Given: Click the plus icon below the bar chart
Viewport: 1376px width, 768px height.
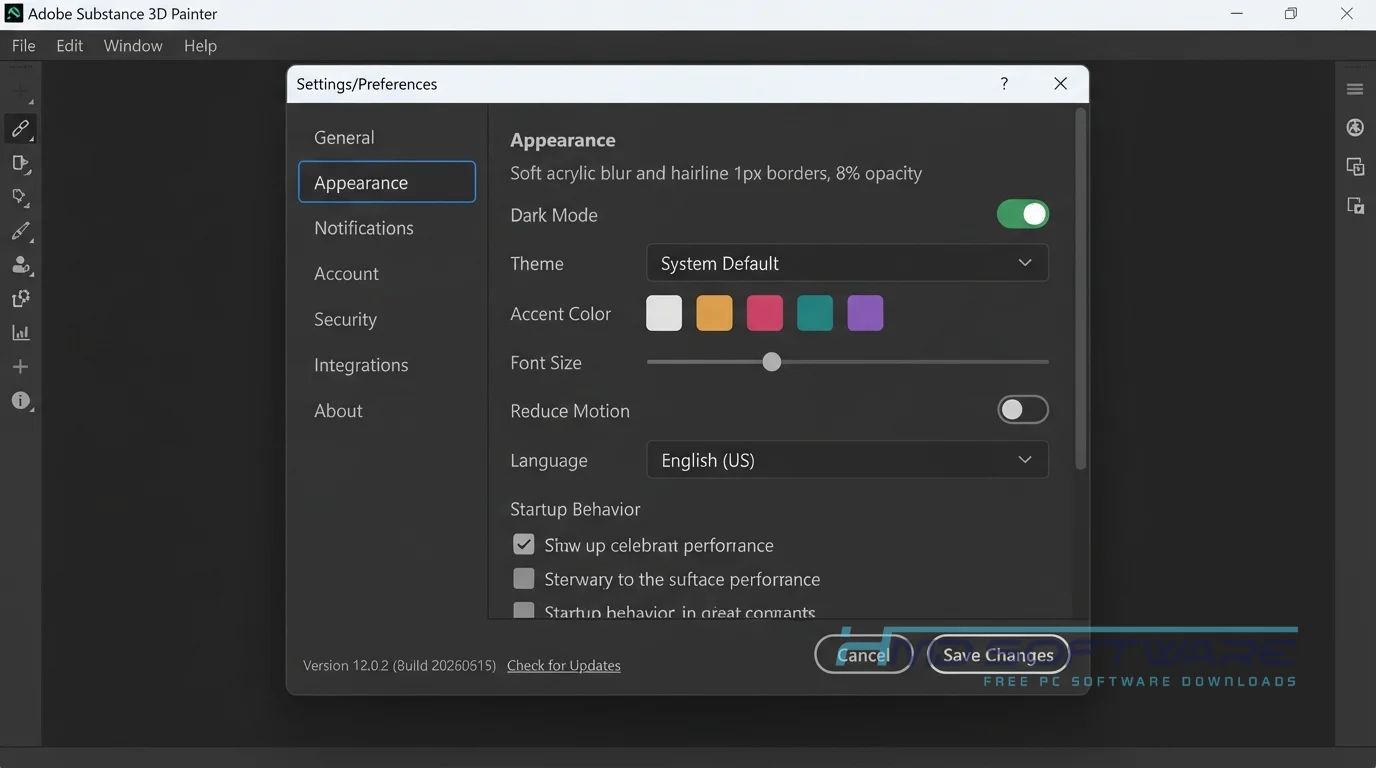Looking at the screenshot, I should tap(20, 367).
